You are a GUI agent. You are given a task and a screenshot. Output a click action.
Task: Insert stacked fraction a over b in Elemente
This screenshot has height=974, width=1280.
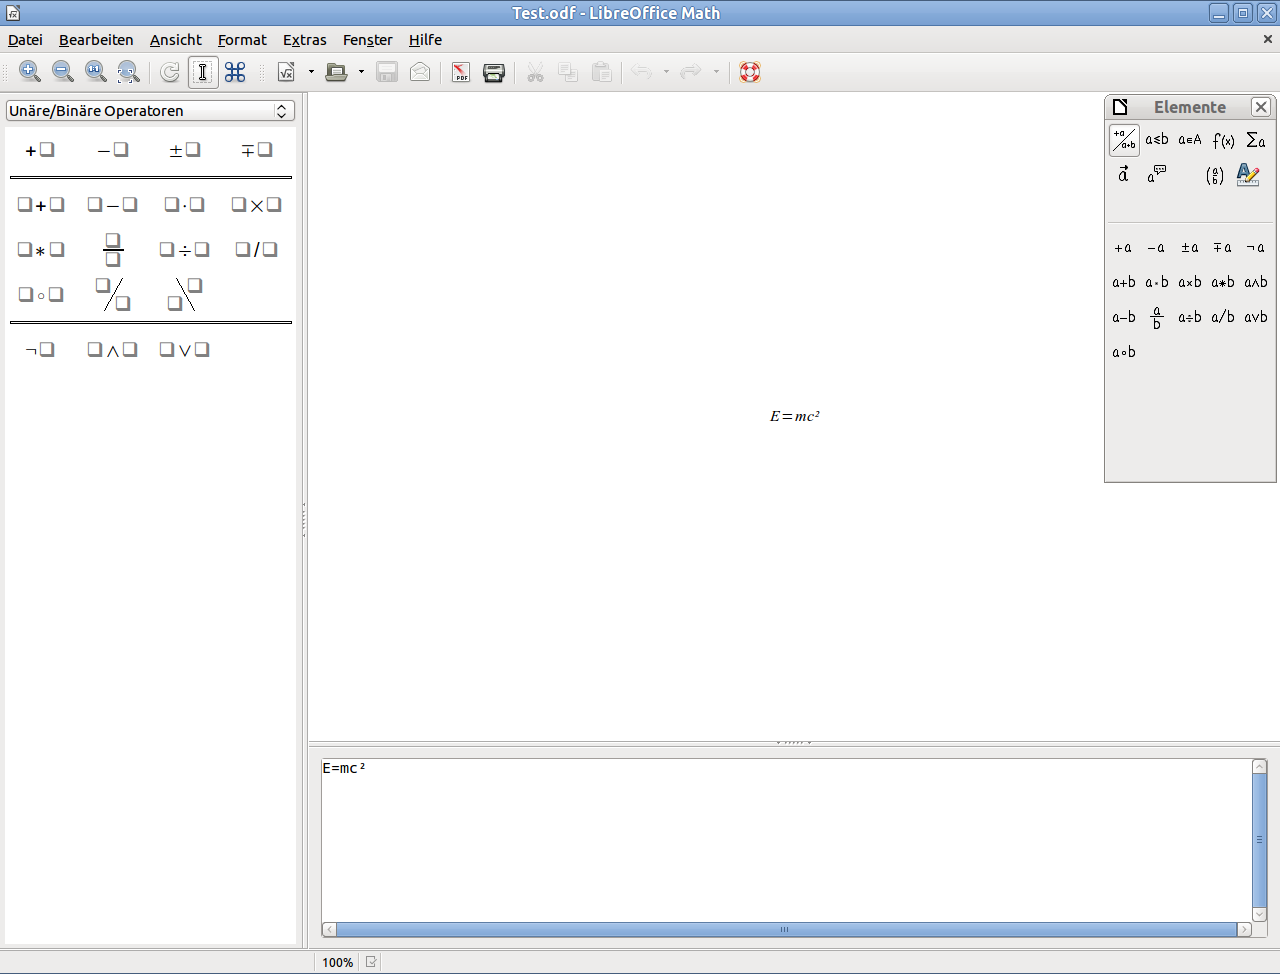(1157, 318)
